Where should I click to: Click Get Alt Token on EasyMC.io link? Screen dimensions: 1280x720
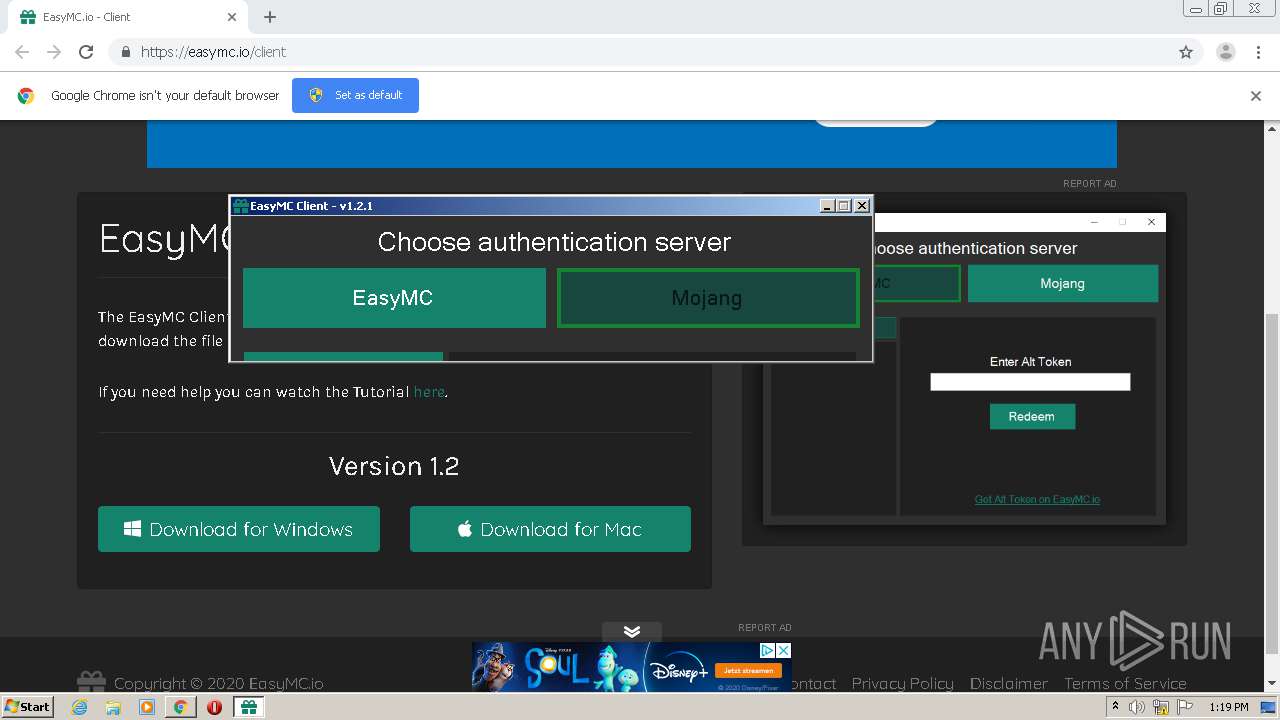coord(1037,499)
